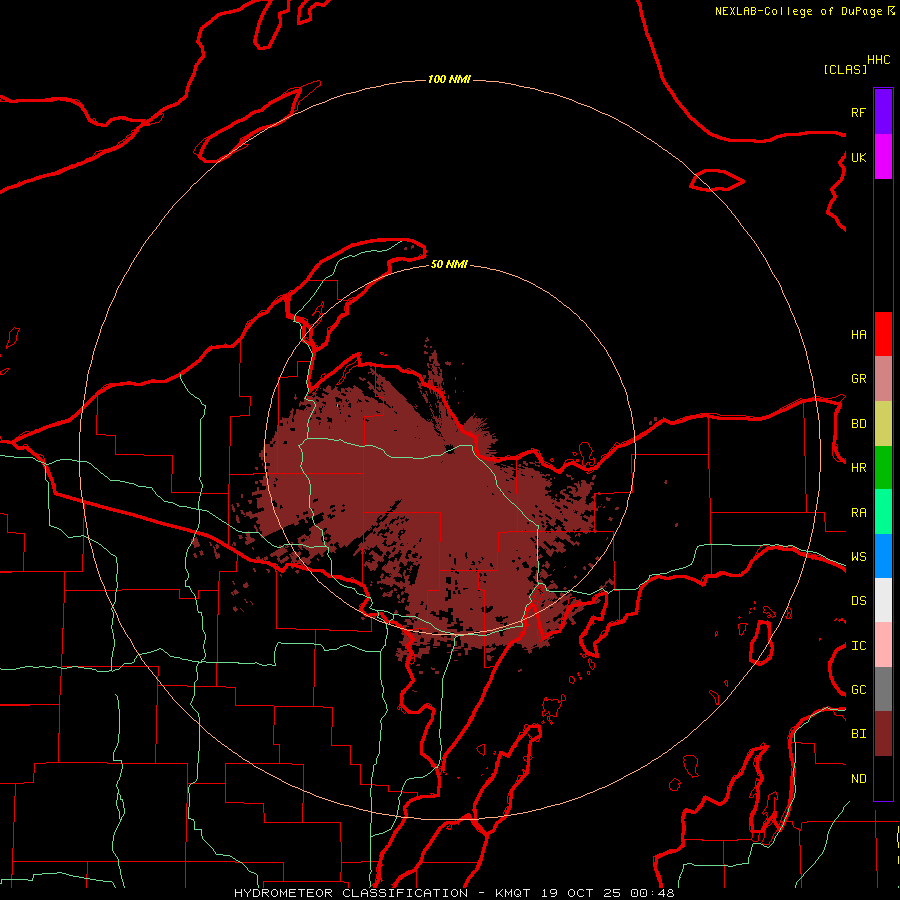
Task: Click the 'WS' legend label
Action: click(858, 557)
